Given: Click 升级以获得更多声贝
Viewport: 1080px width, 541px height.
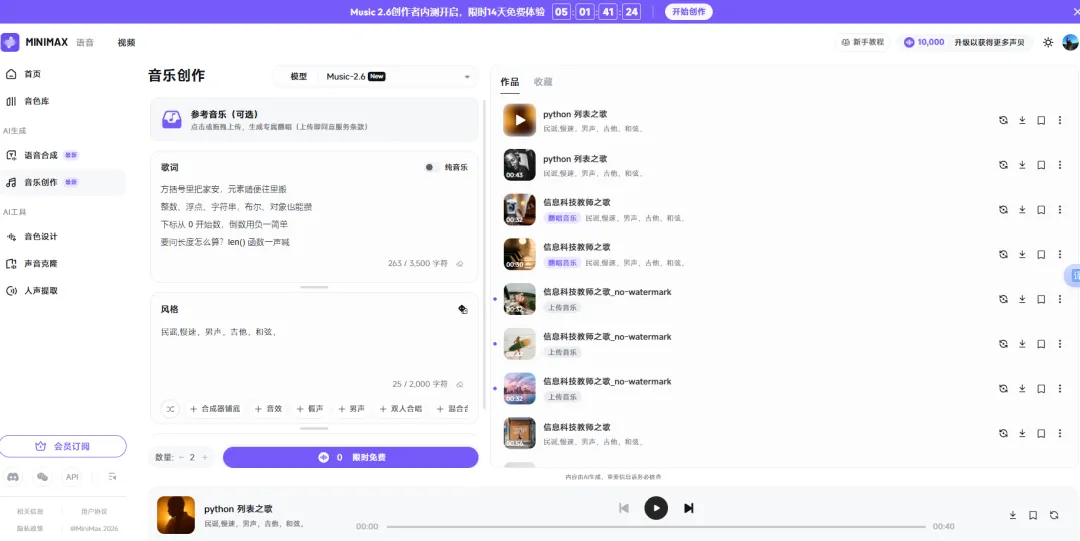Looking at the screenshot, I should (988, 42).
